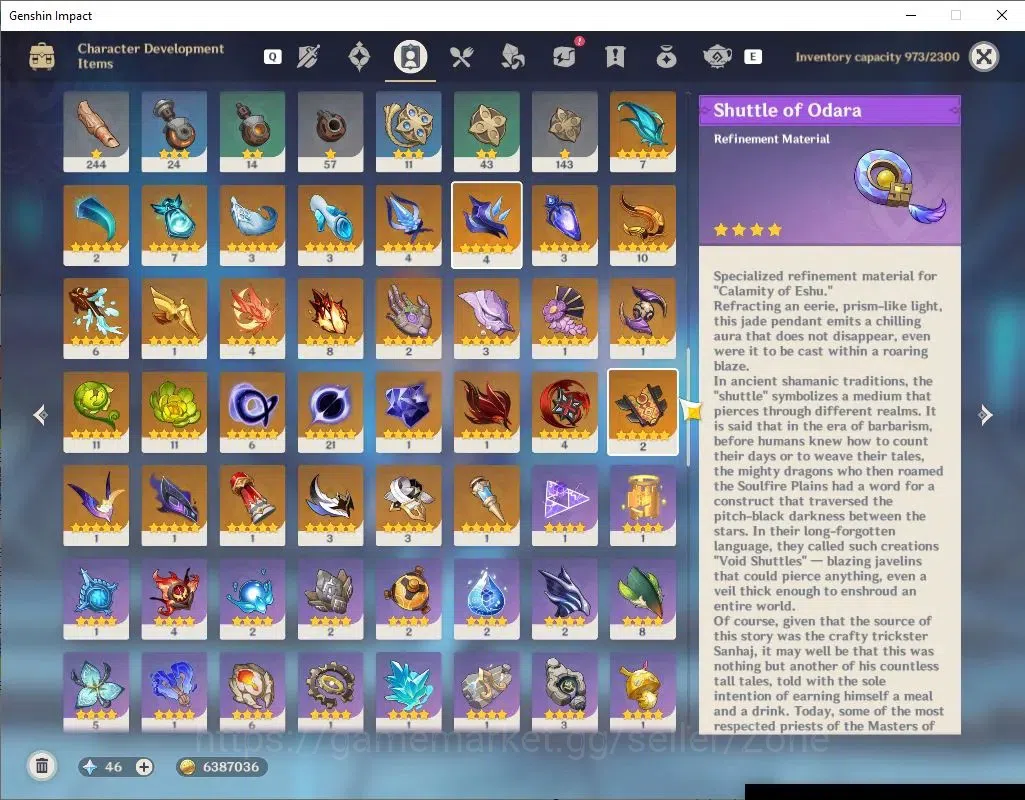Select the one-star pot item count 57
The width and height of the screenshot is (1025, 800).
(330, 131)
